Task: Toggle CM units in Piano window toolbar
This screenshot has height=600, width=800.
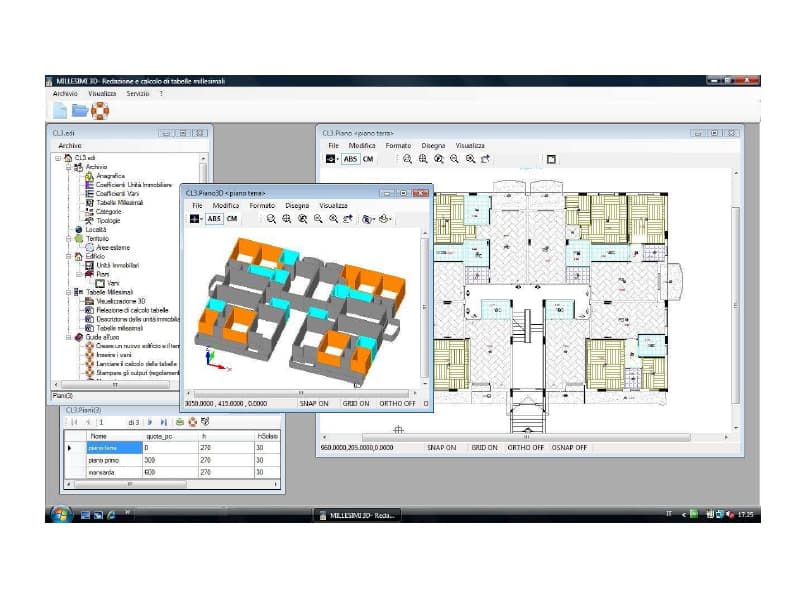Action: tap(368, 159)
